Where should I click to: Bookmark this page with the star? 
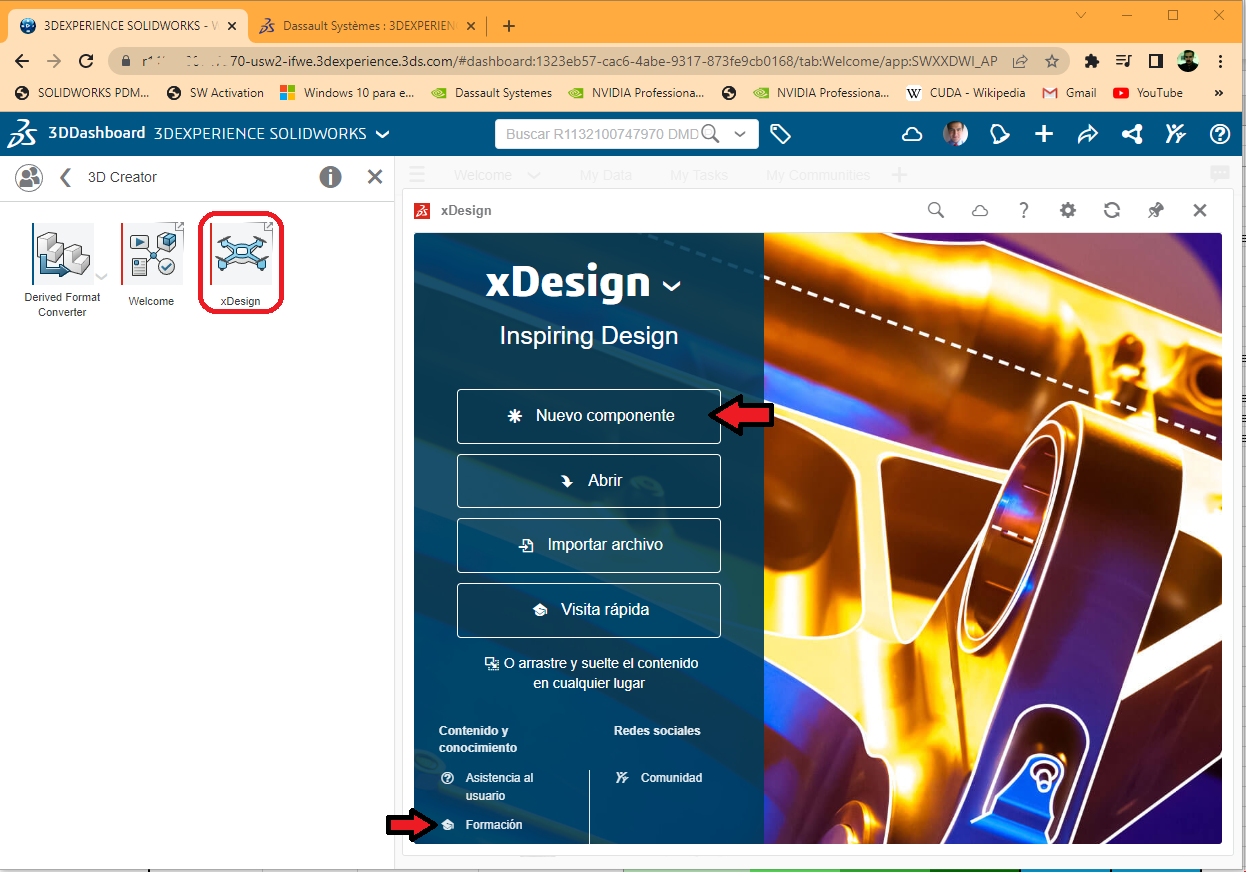pos(1052,61)
